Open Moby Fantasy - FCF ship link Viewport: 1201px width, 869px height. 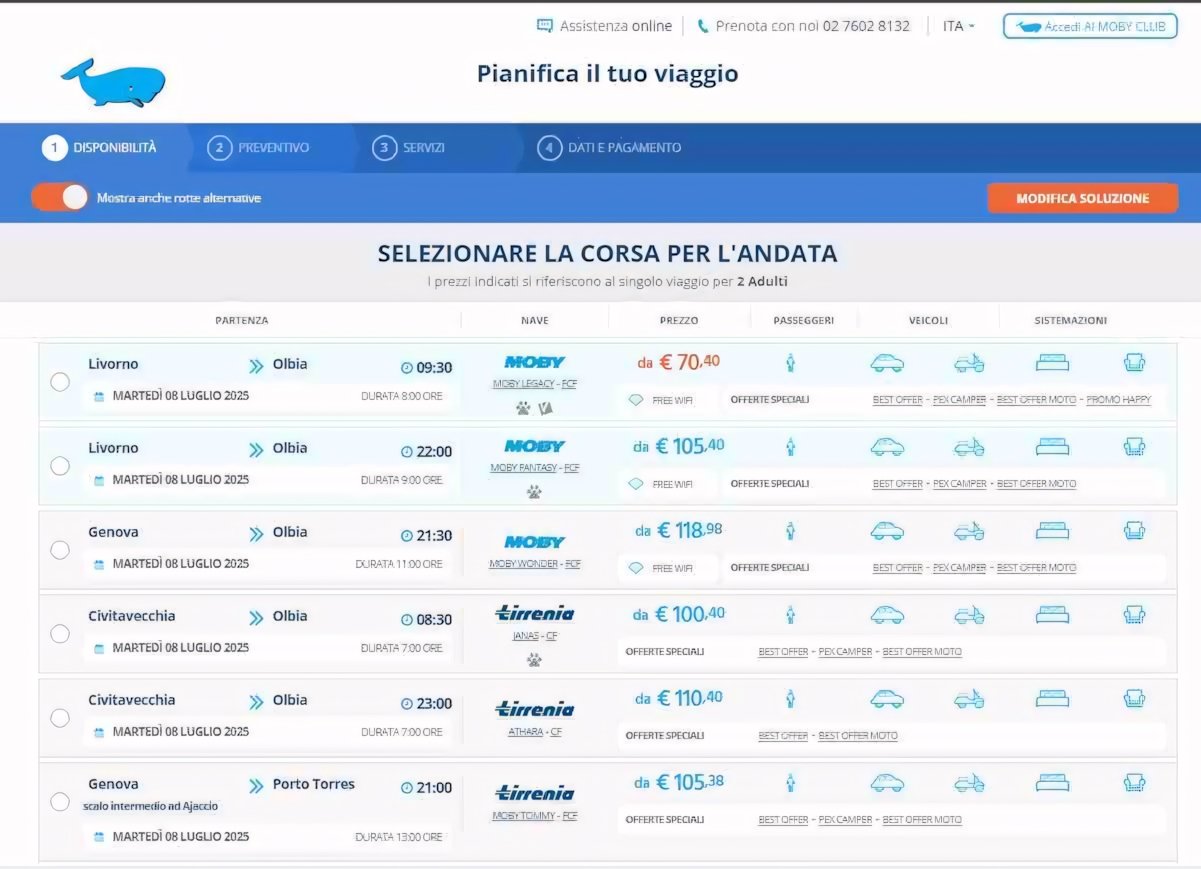pyautogui.click(x=535, y=468)
